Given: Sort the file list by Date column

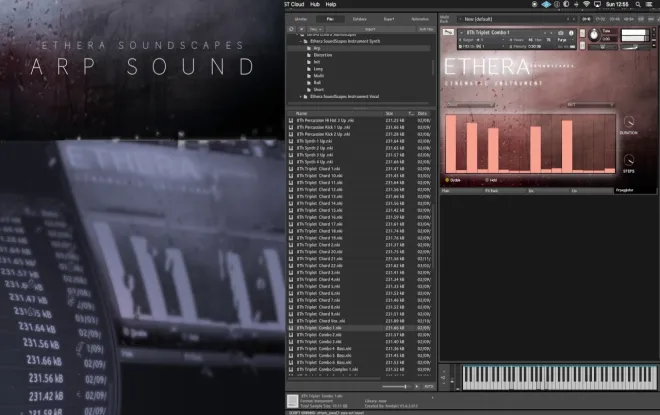Looking at the screenshot, I should 422,114.
